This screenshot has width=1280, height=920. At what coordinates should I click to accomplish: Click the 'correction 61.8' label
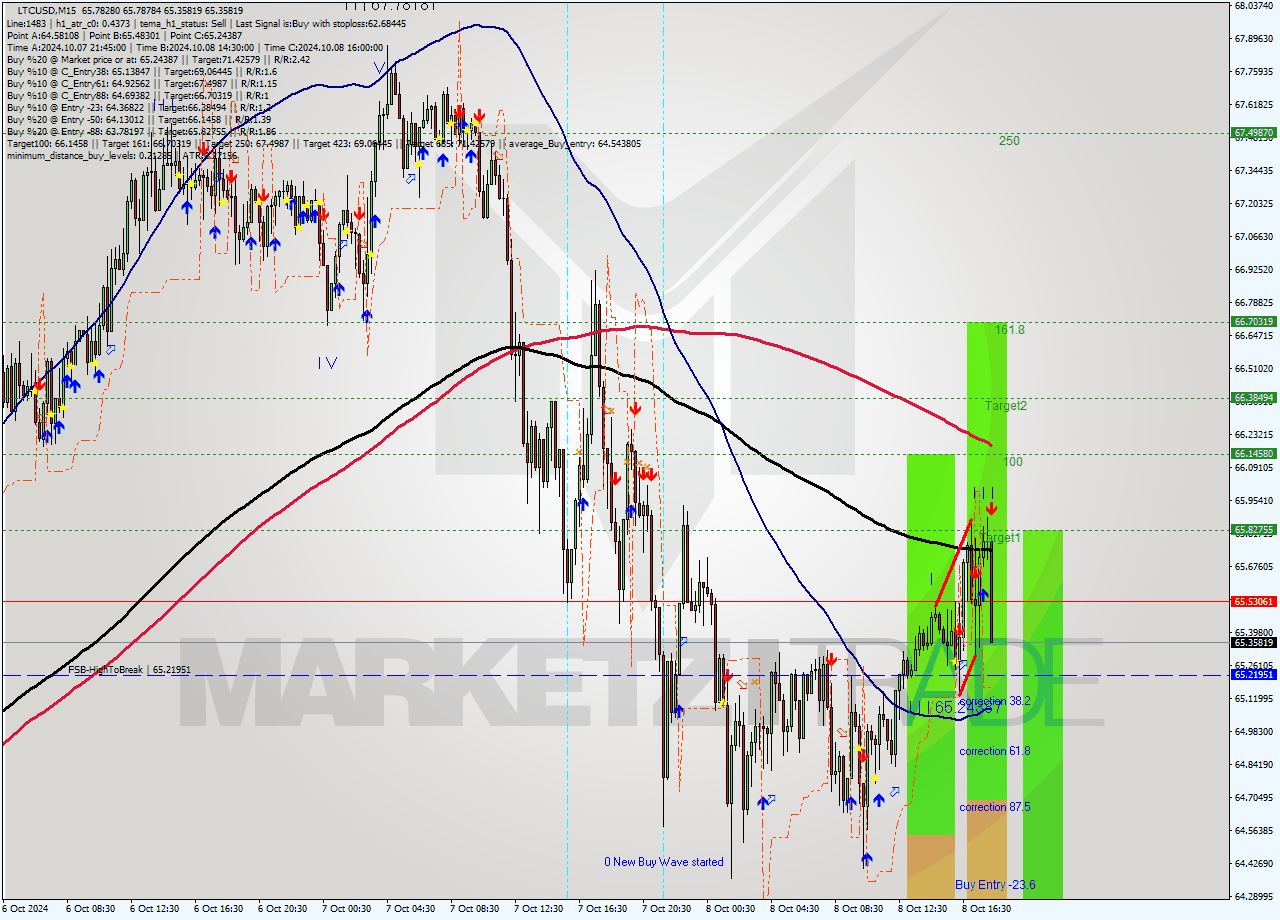(994, 751)
